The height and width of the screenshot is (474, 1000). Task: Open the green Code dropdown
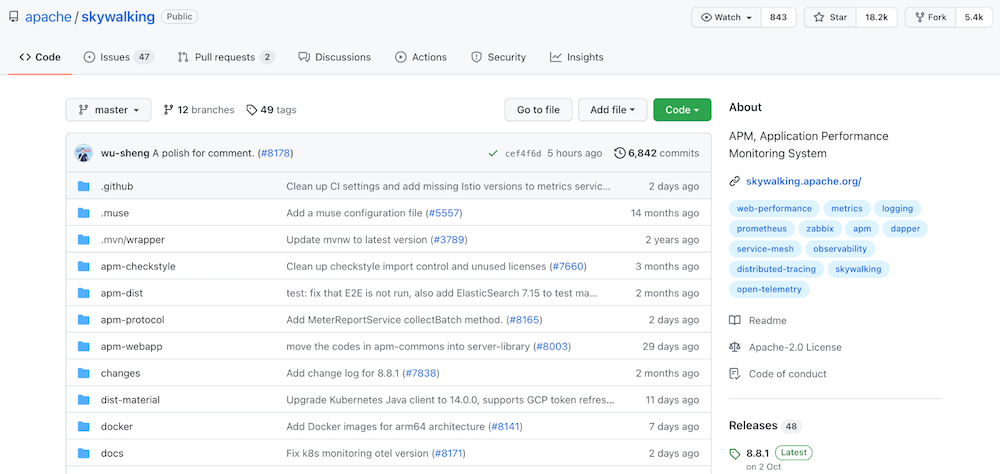tap(682, 110)
